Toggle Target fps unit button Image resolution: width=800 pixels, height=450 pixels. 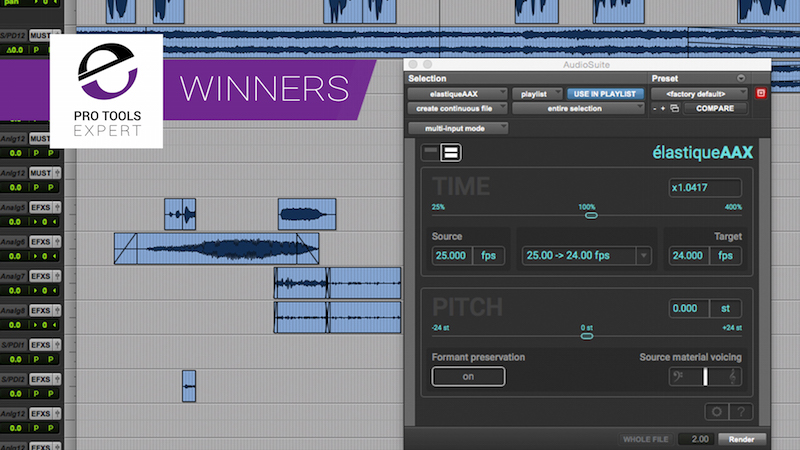pyautogui.click(x=725, y=256)
